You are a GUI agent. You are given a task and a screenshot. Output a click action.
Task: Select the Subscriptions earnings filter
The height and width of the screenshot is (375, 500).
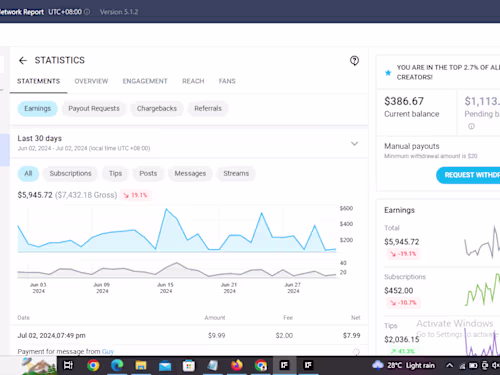coord(70,174)
